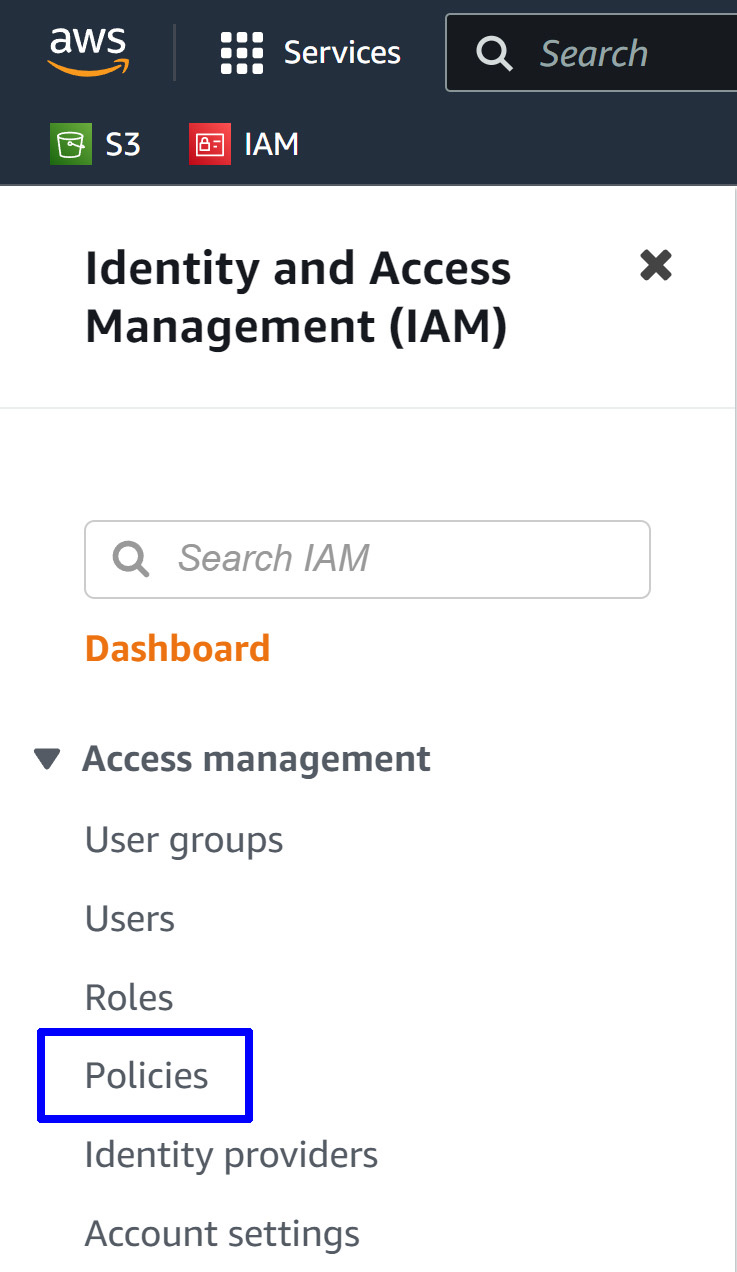Open the Services grid menu icon

(x=242, y=53)
